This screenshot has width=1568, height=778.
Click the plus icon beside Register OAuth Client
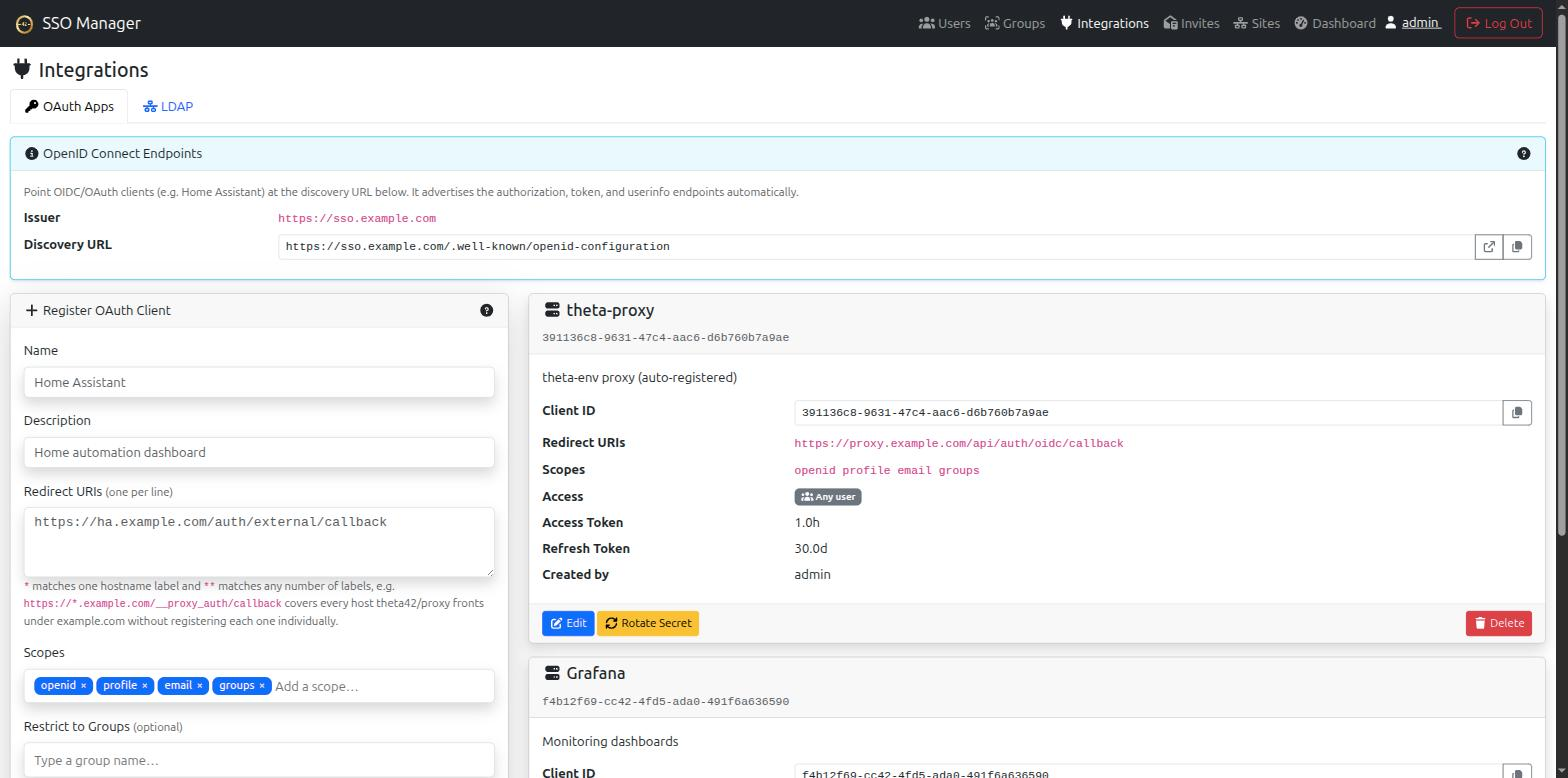31,310
